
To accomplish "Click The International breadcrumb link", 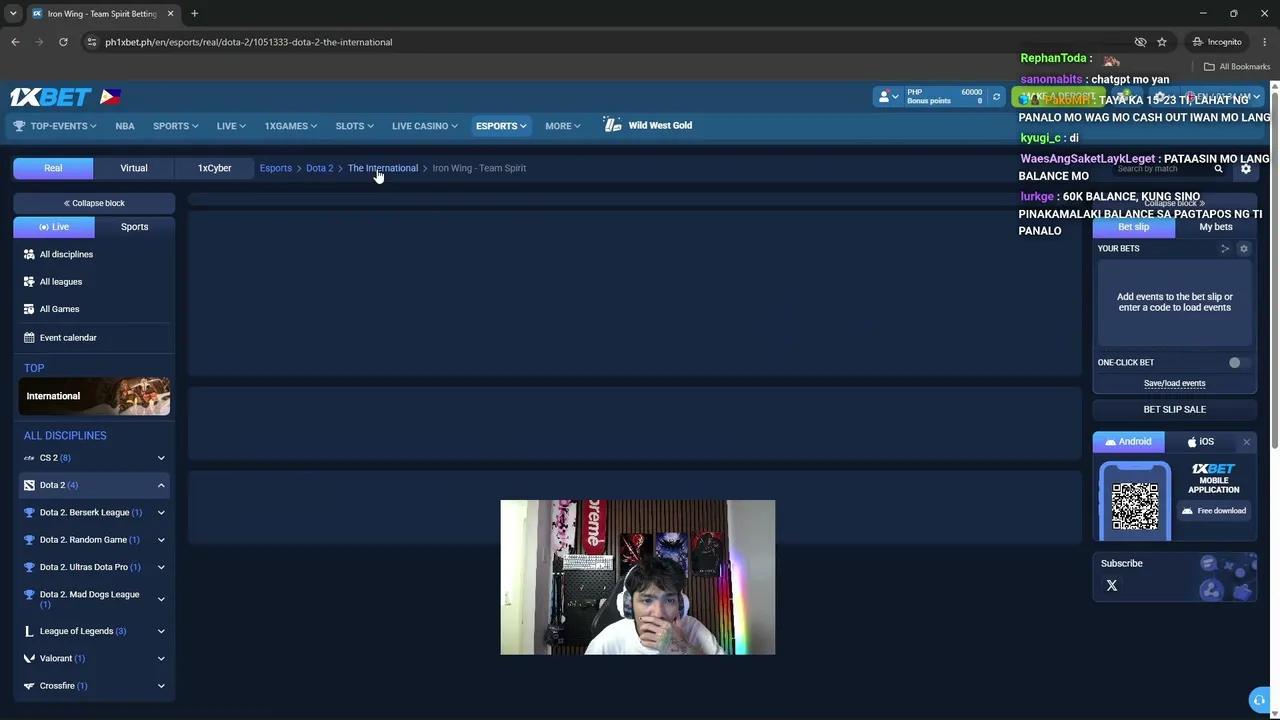I will click(x=383, y=168).
